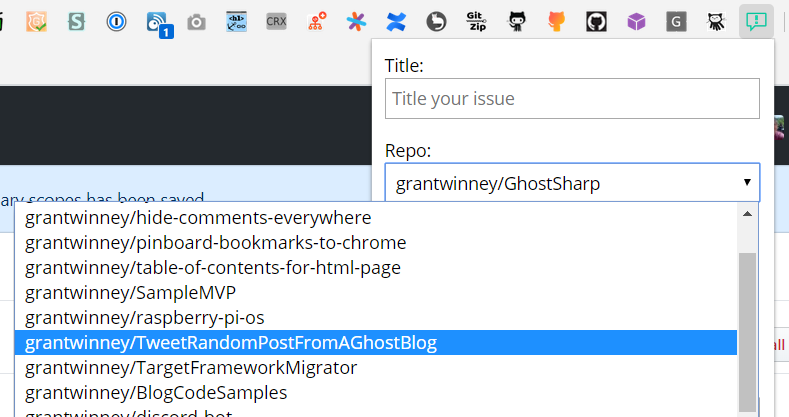
Task: Click the purple cube extension icon
Action: (636, 21)
